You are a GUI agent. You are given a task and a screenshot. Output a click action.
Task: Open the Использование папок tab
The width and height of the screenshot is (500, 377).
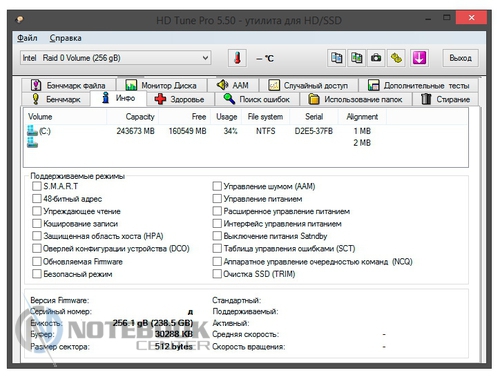pos(356,99)
